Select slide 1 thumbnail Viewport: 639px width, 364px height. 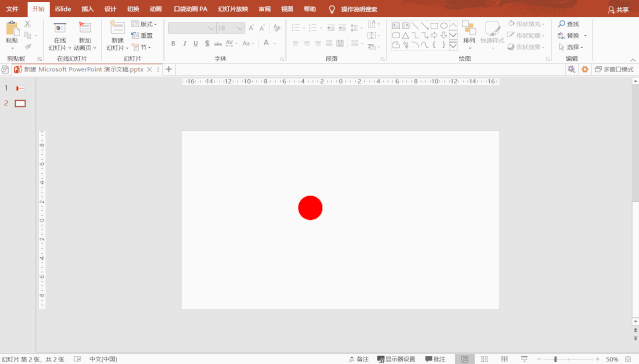20,88
